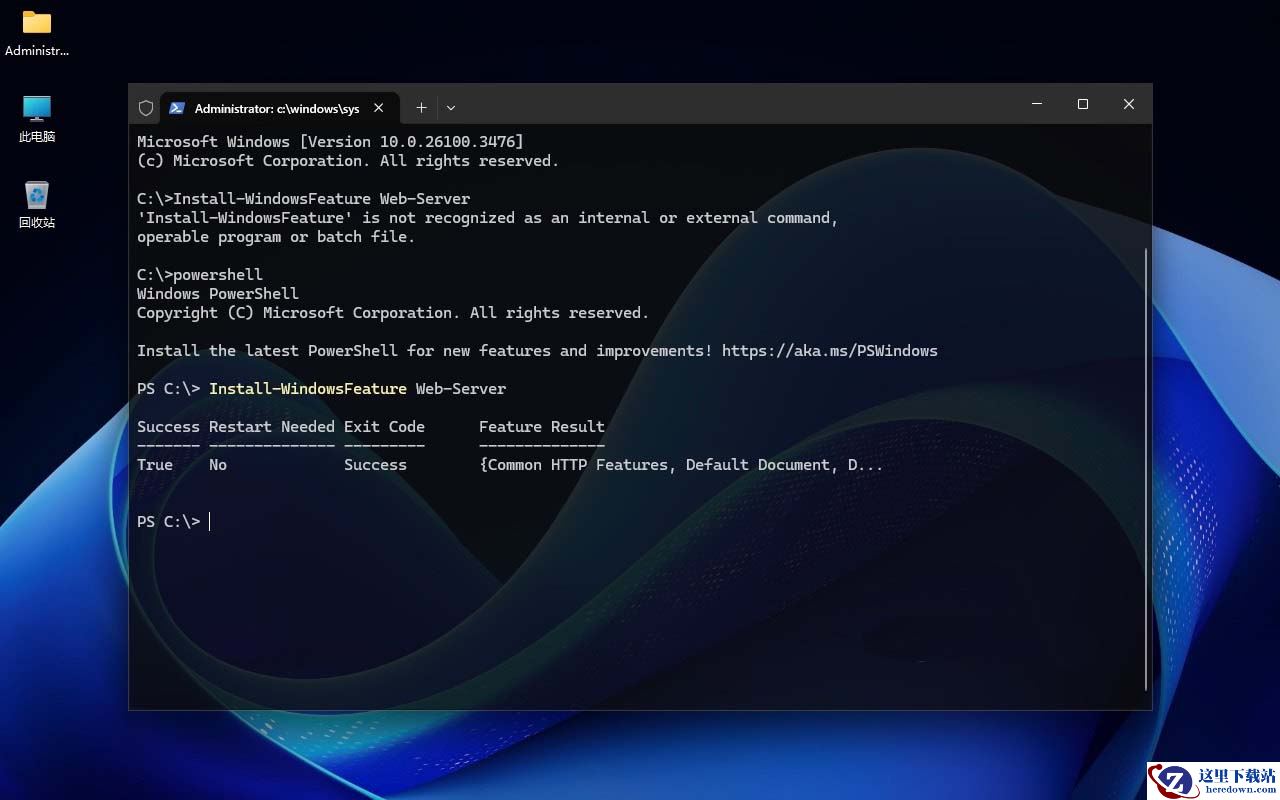Close the Administrator terminal tab

(x=379, y=108)
